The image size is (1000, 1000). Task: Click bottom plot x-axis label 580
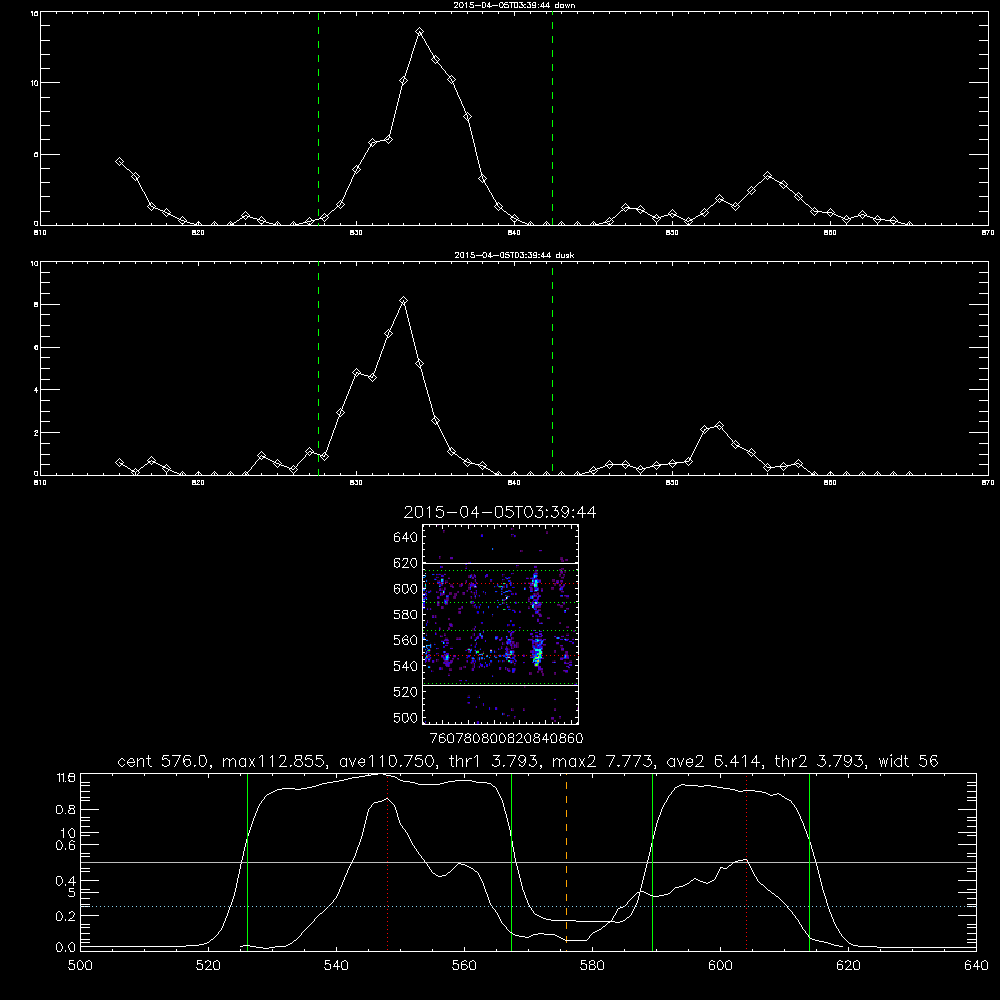pyautogui.click(x=592, y=966)
